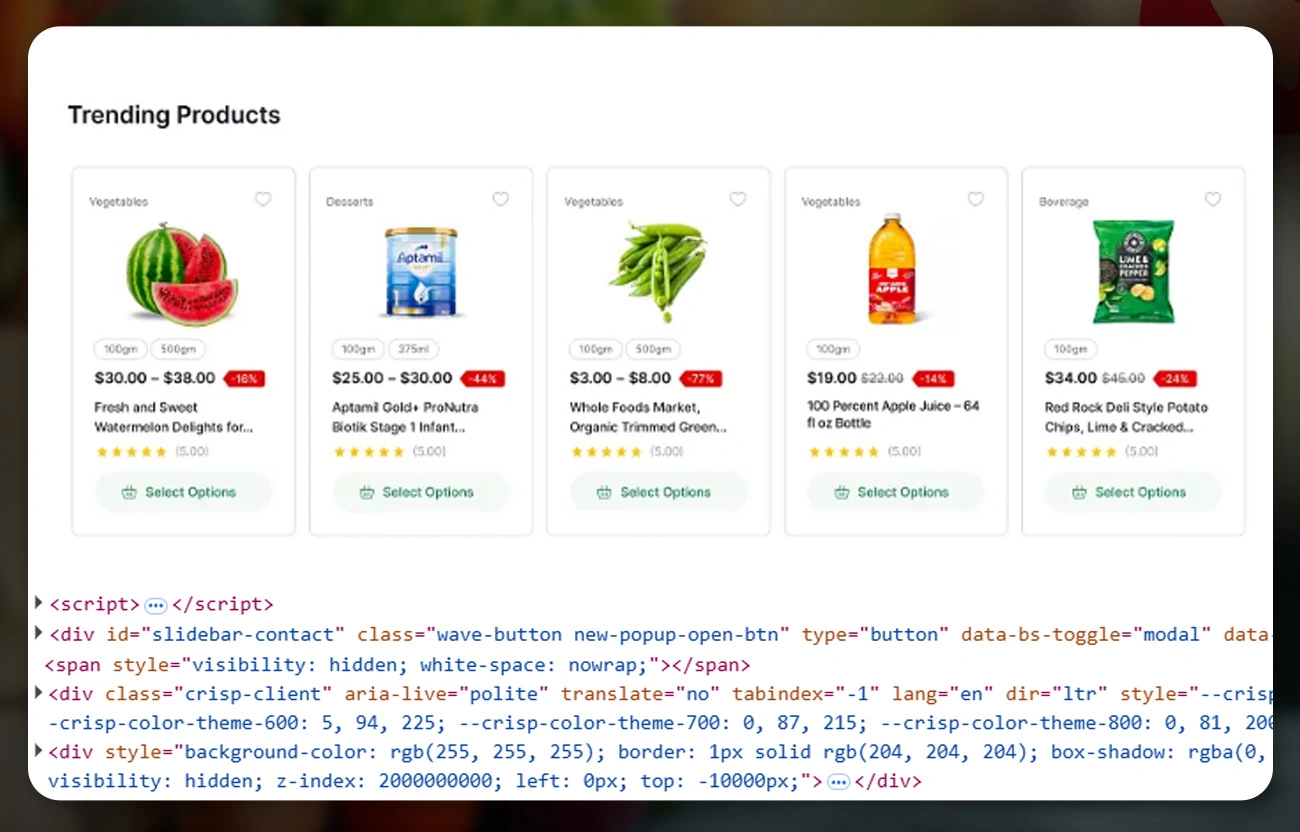Screen dimensions: 1300x832
Task: Pick 100gm size for Green Beans
Action: [x=596, y=349]
